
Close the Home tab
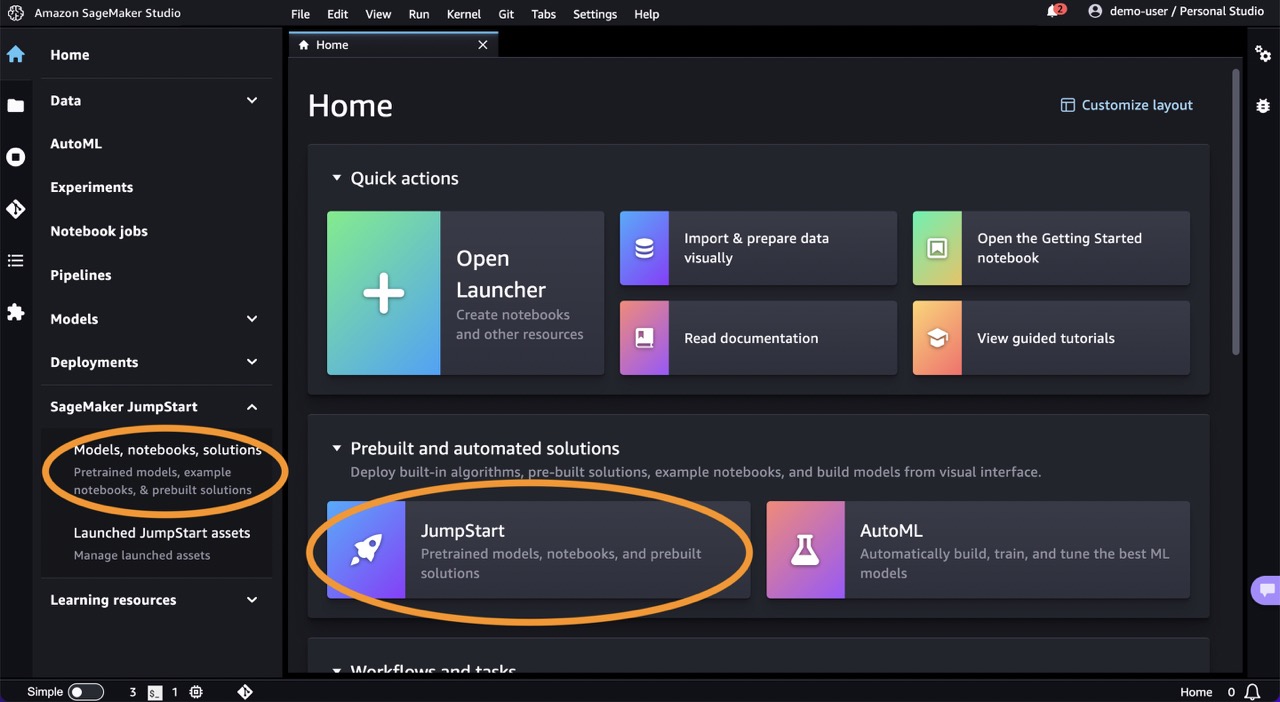pyautogui.click(x=483, y=45)
